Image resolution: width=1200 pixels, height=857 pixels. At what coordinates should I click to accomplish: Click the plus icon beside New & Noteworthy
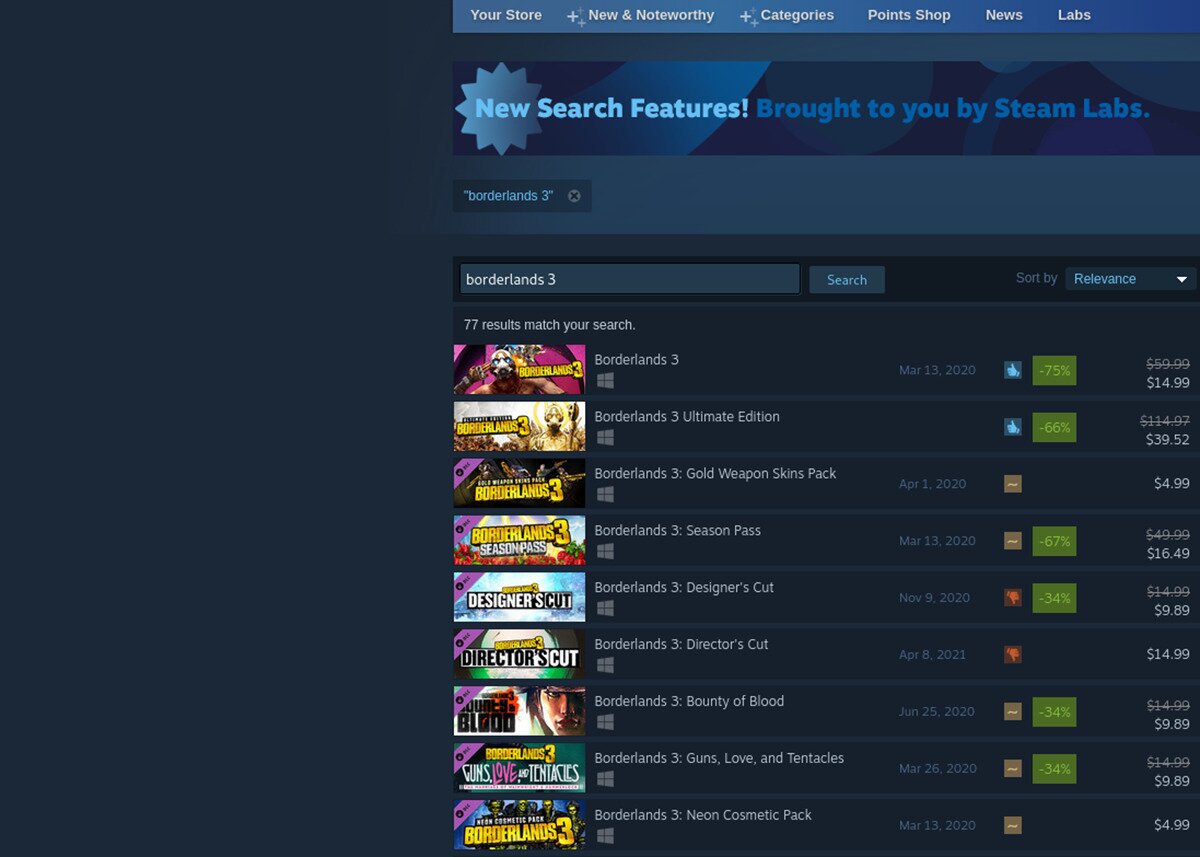[x=576, y=17]
